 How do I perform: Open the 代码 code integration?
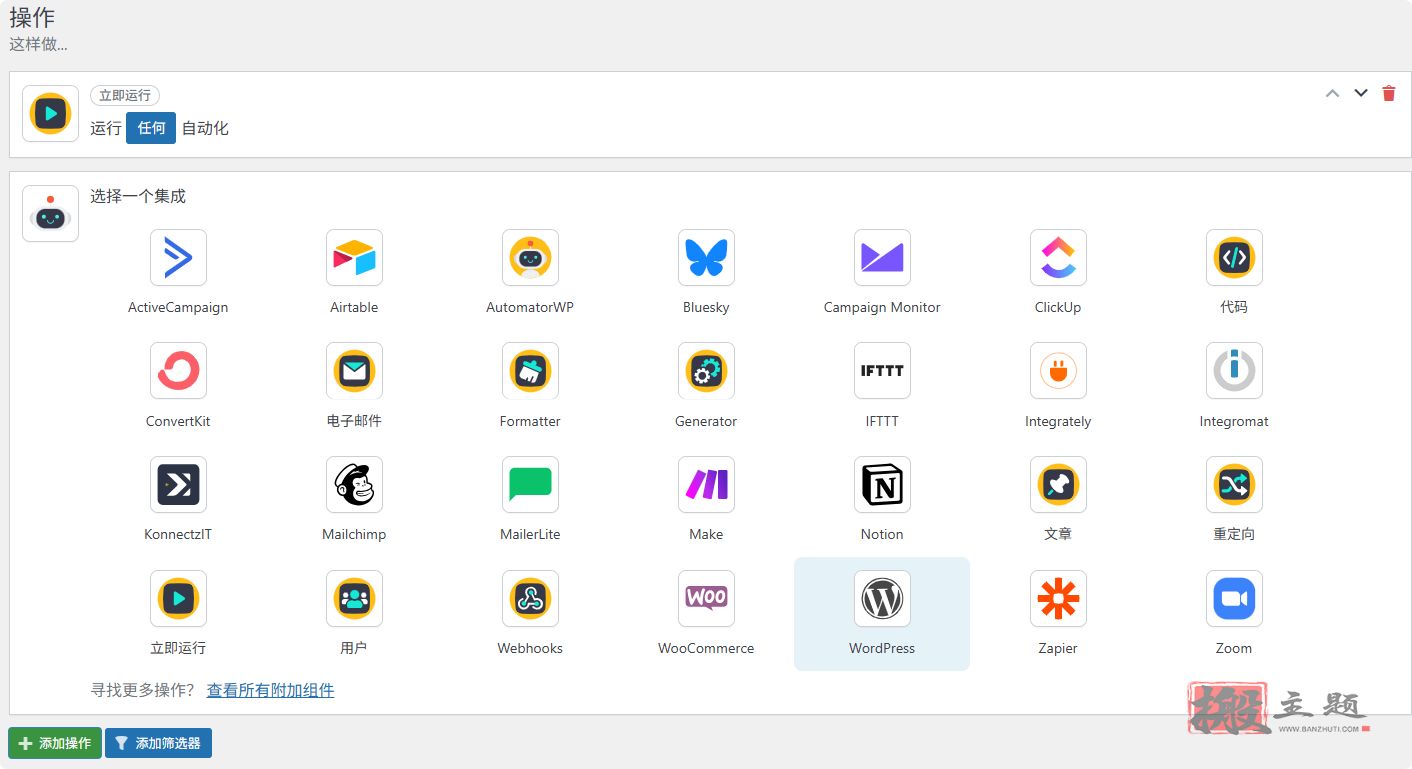pyautogui.click(x=1234, y=258)
